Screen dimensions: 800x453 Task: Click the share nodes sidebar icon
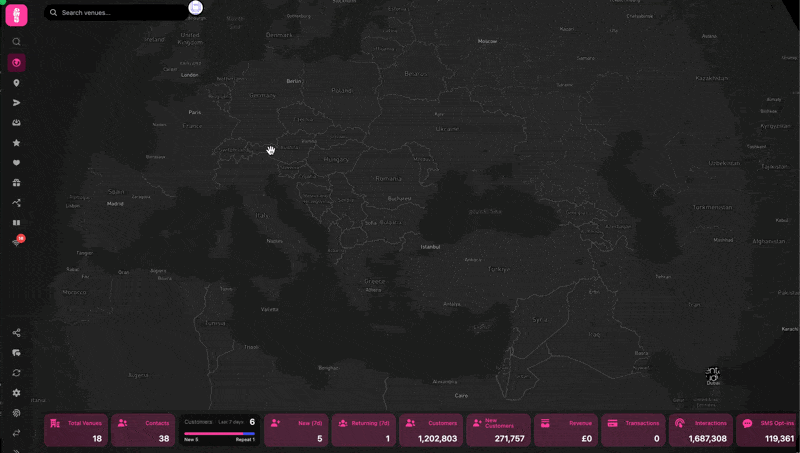pyautogui.click(x=16, y=333)
